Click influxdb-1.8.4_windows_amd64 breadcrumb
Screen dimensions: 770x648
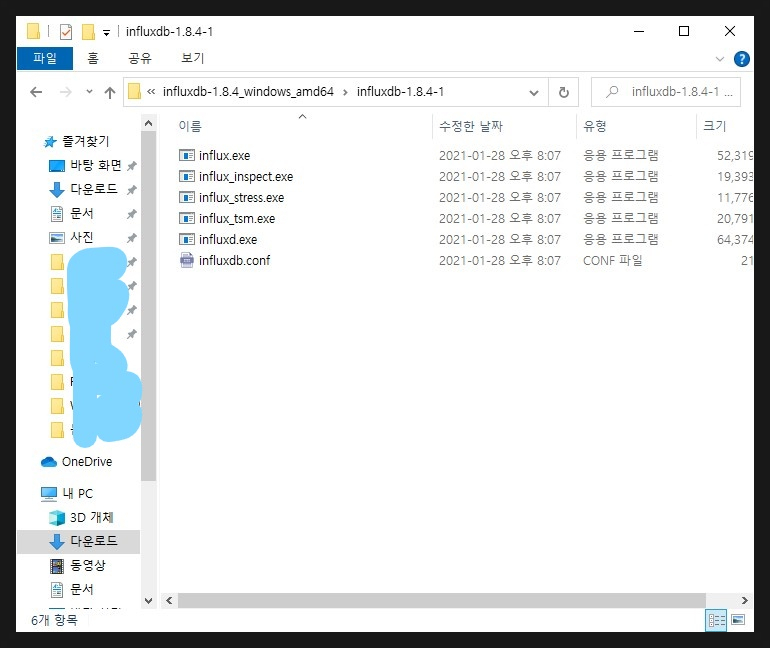coord(248,92)
